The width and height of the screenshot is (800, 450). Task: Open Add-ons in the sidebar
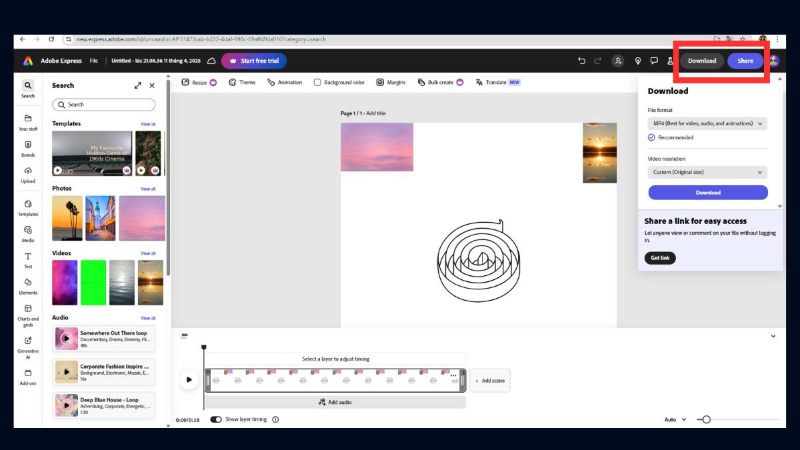28,377
